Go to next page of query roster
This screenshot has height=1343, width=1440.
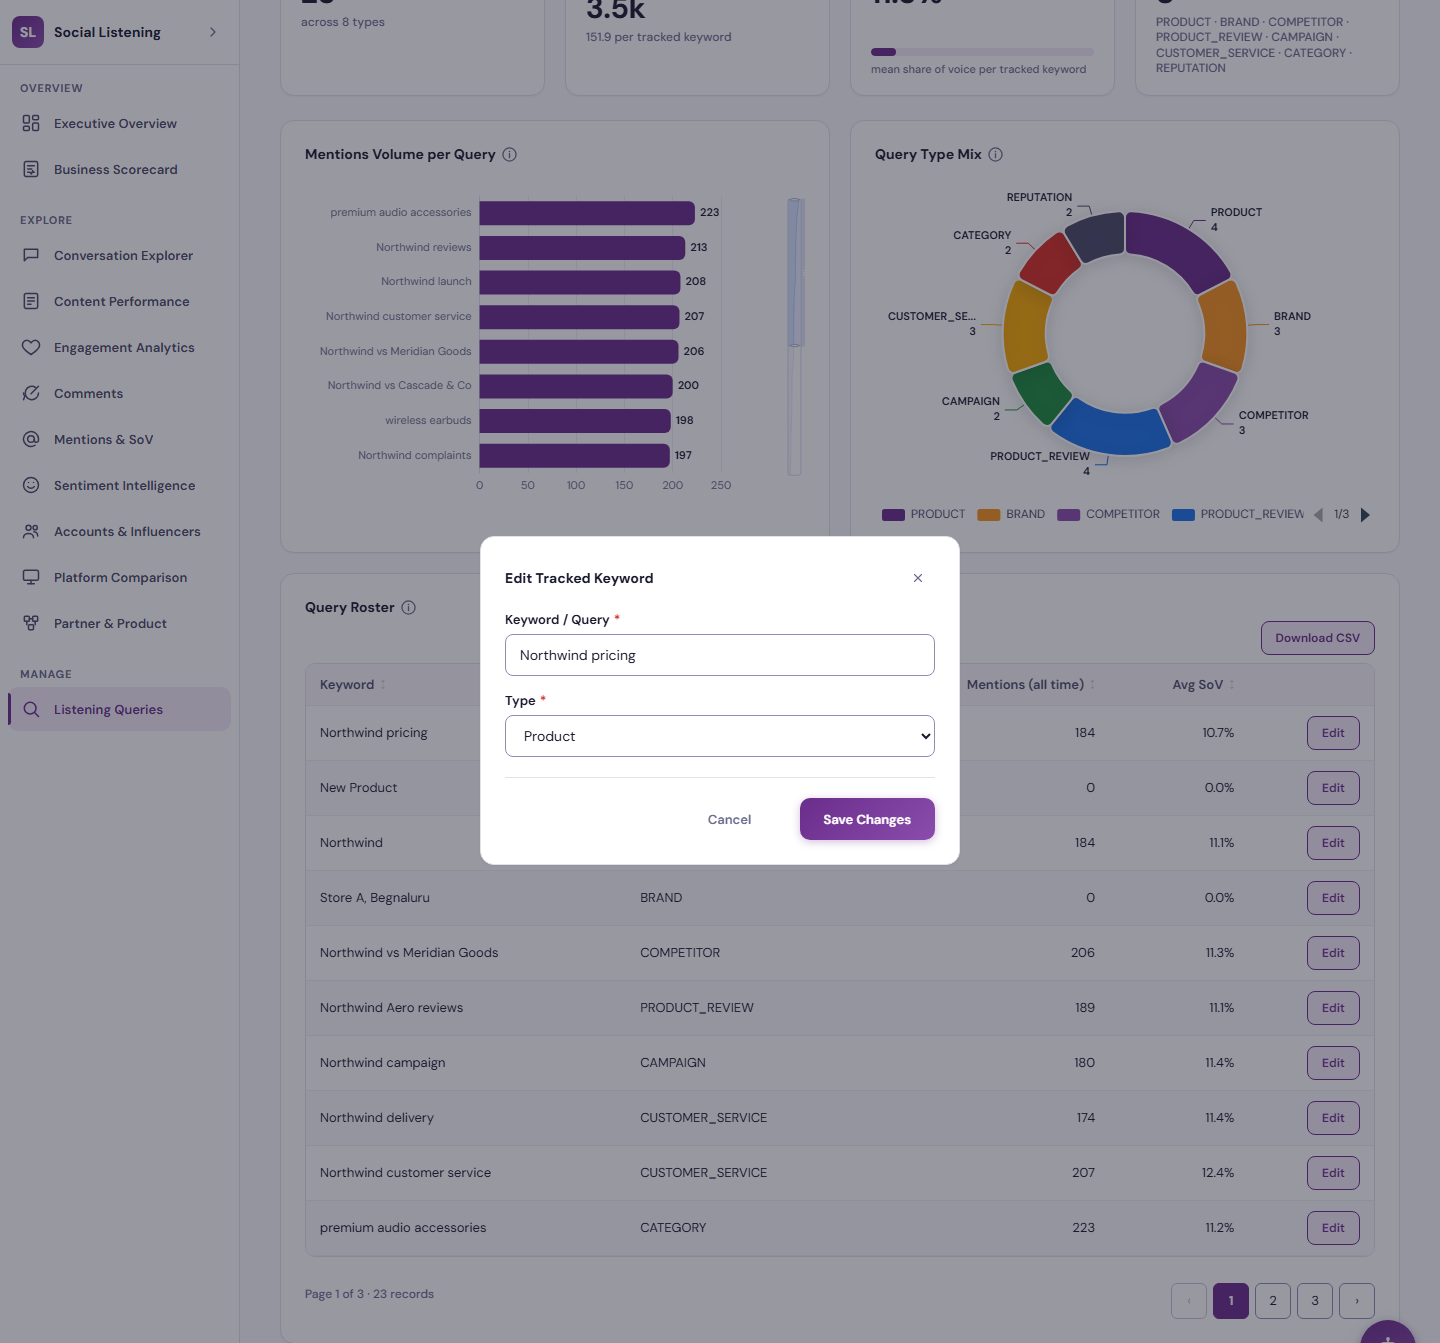point(1357,1301)
